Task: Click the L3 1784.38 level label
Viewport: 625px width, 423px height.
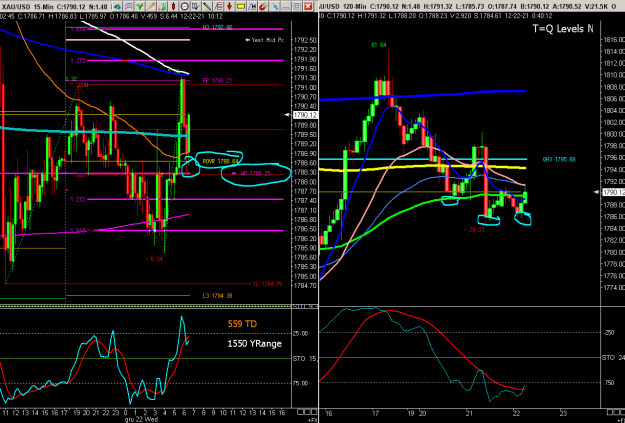Action: (217, 295)
